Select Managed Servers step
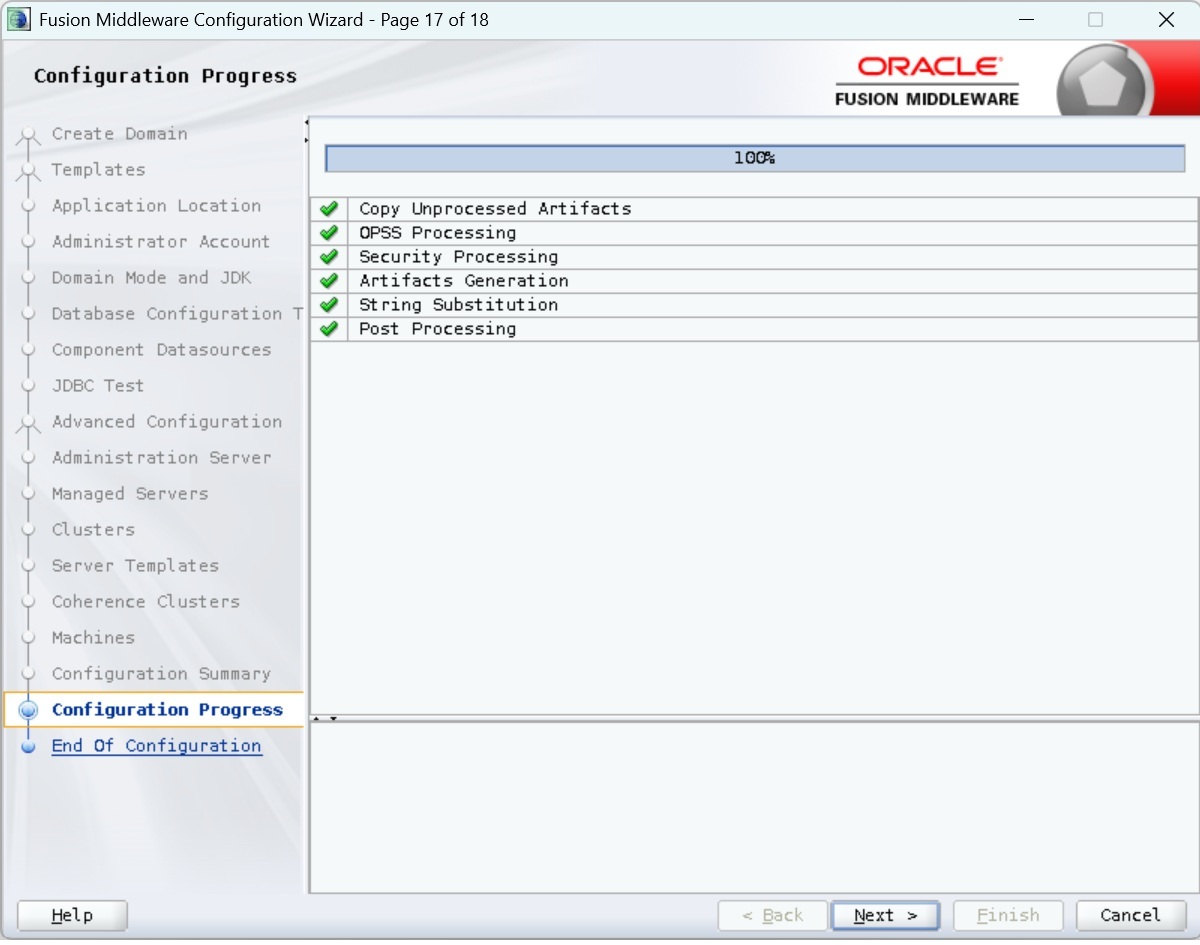The width and height of the screenshot is (1200, 945). point(130,494)
